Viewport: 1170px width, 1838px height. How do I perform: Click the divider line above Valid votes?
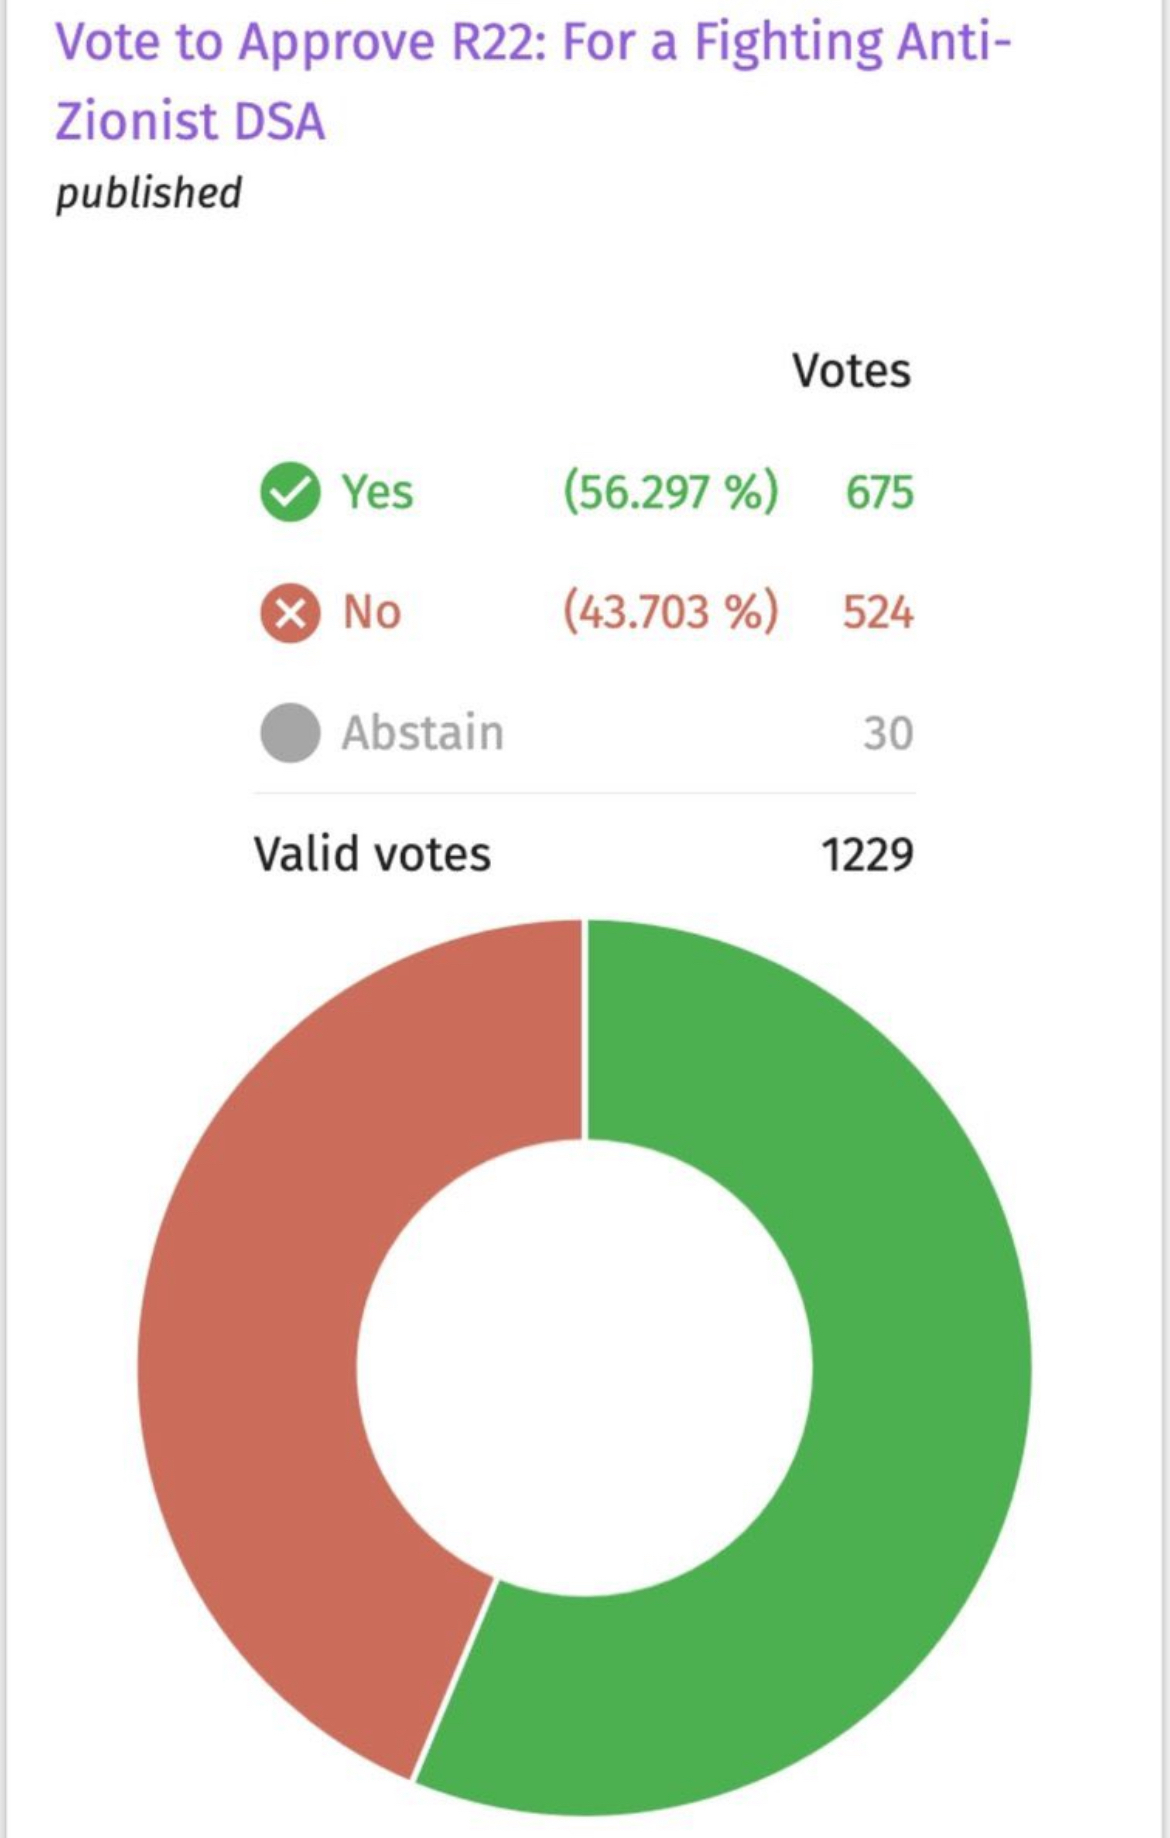click(x=584, y=794)
